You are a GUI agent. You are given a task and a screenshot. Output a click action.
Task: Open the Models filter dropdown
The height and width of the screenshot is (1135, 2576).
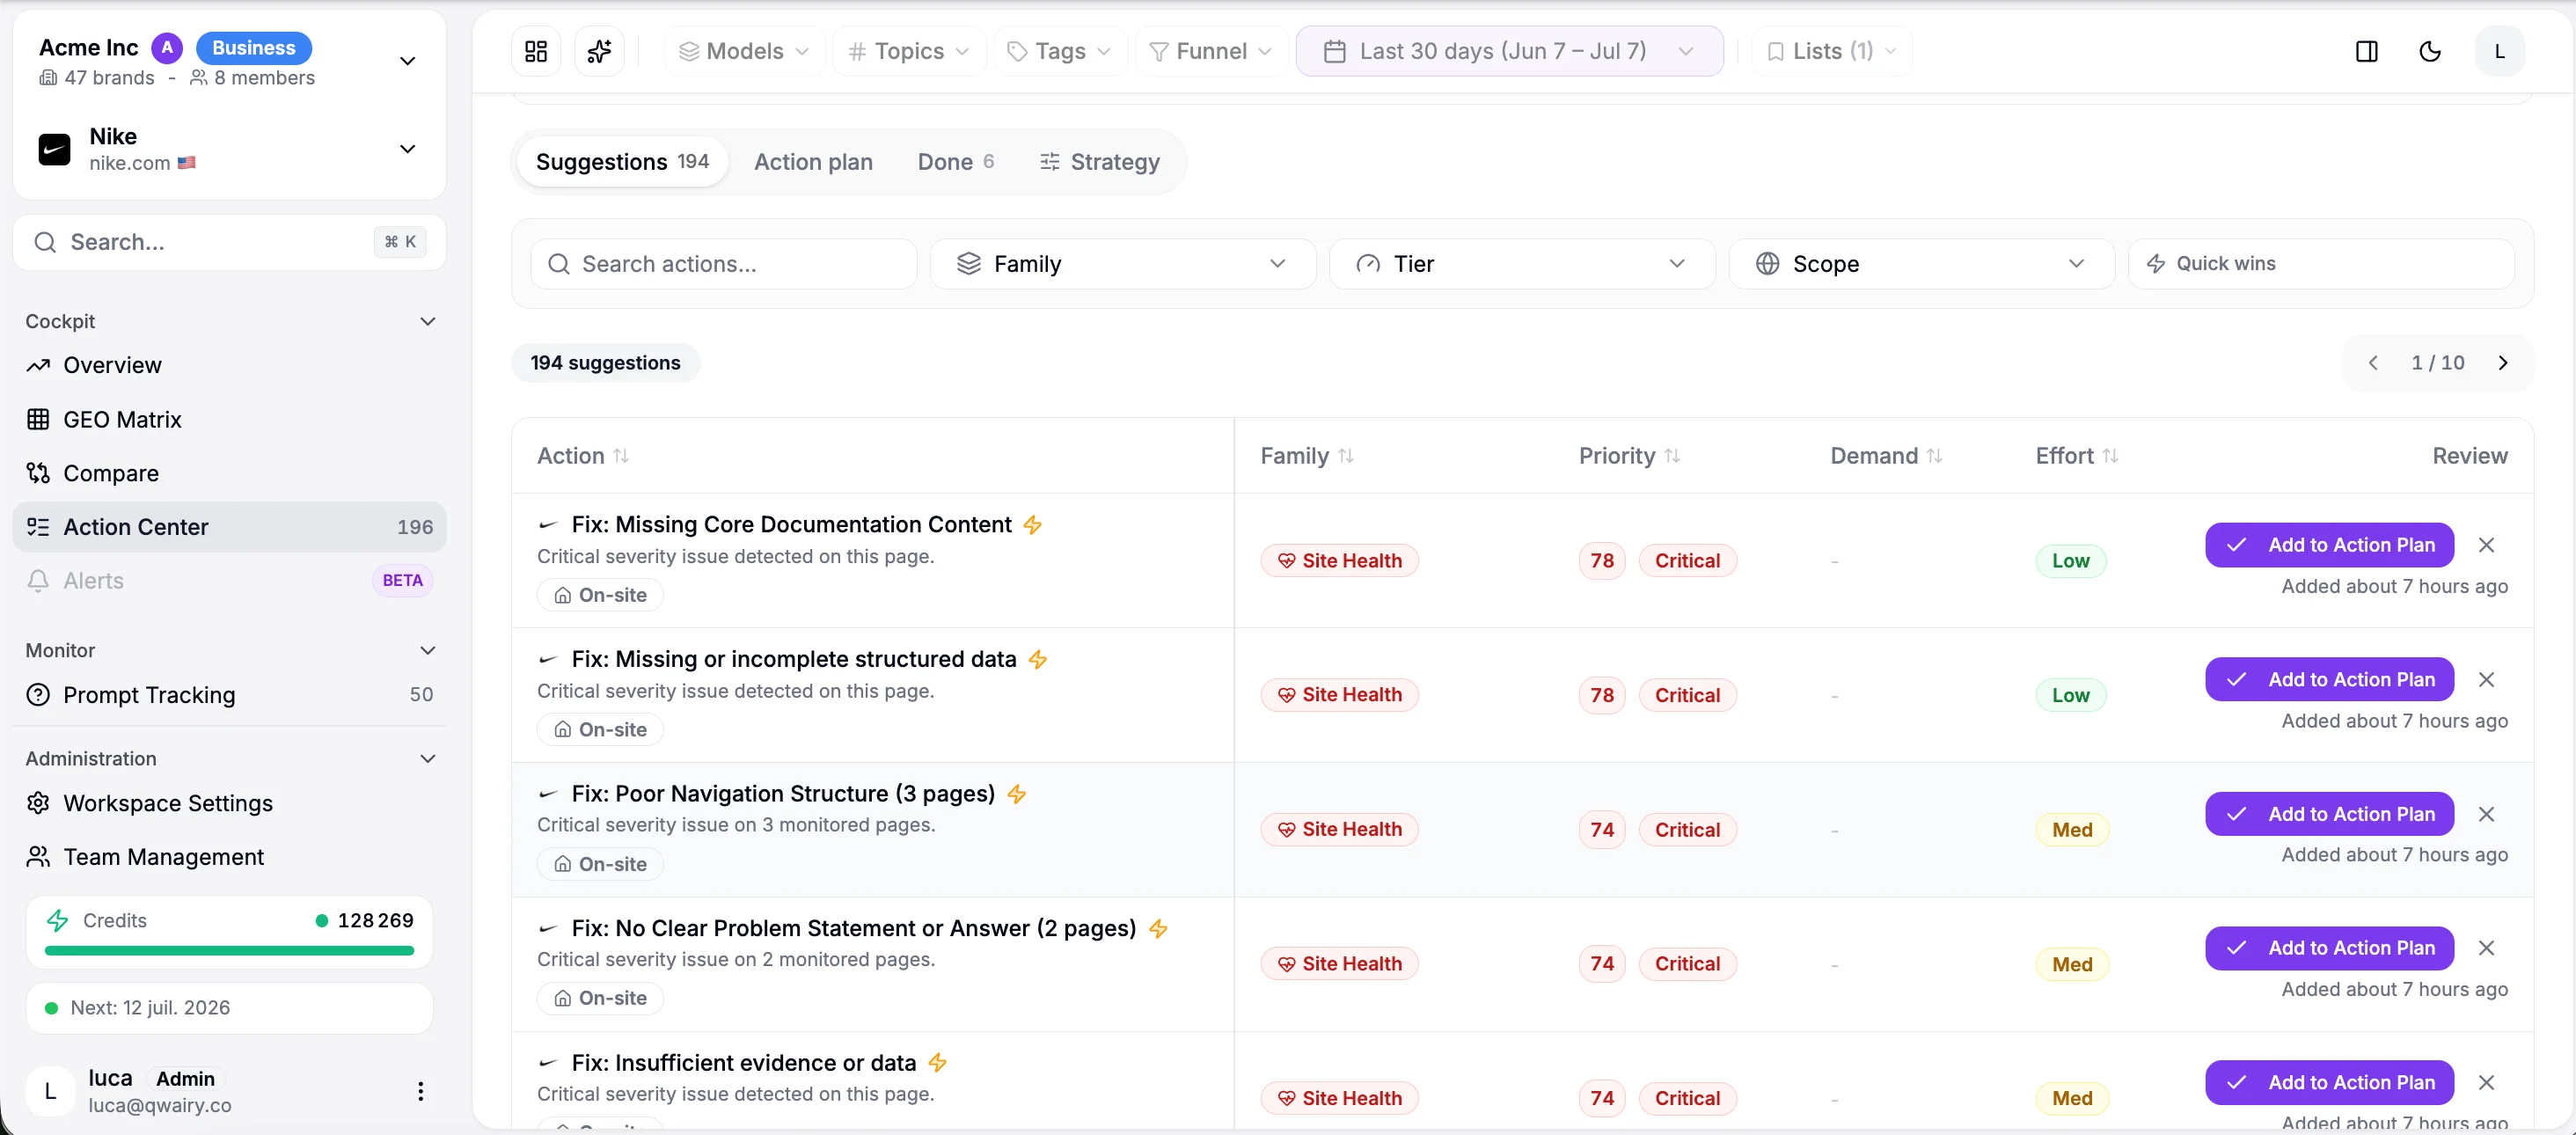(x=744, y=51)
